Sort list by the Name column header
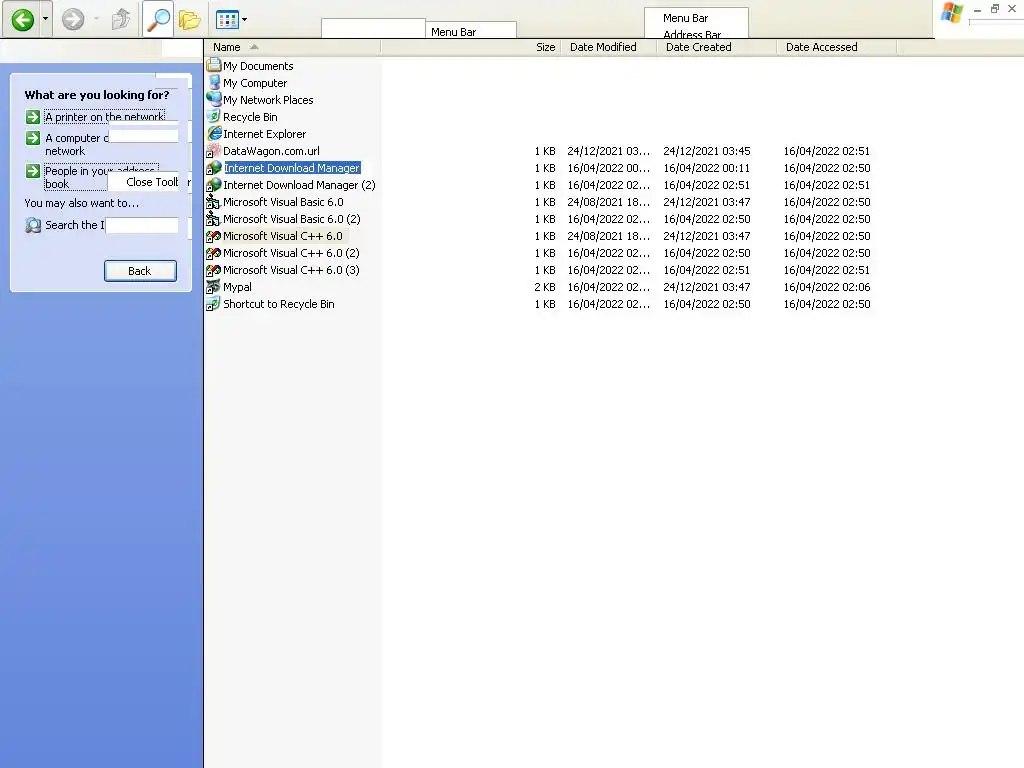Image resolution: width=1024 pixels, height=768 pixels. (x=292, y=47)
